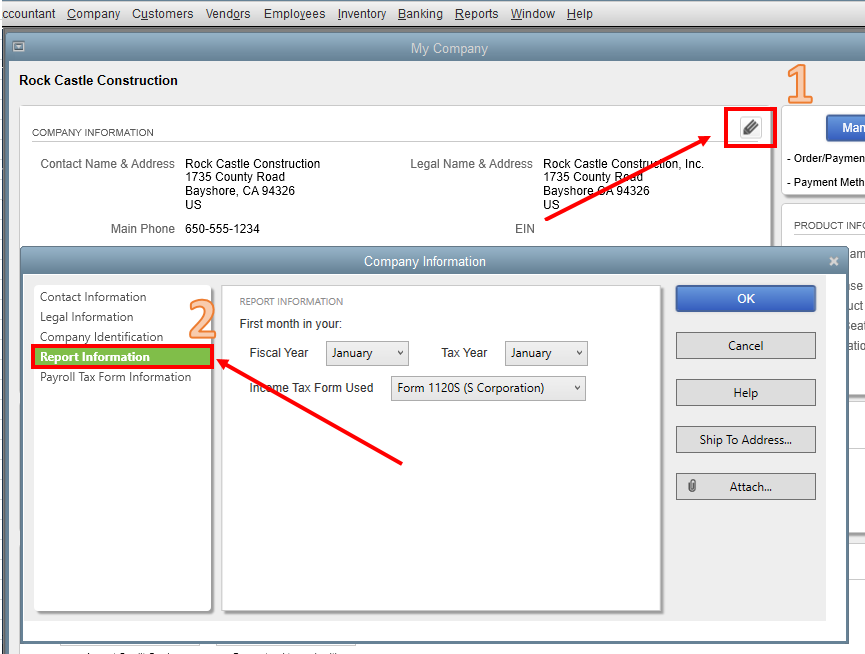The width and height of the screenshot is (865, 654).
Task: Click the blue Manage button at right
Action: click(846, 128)
